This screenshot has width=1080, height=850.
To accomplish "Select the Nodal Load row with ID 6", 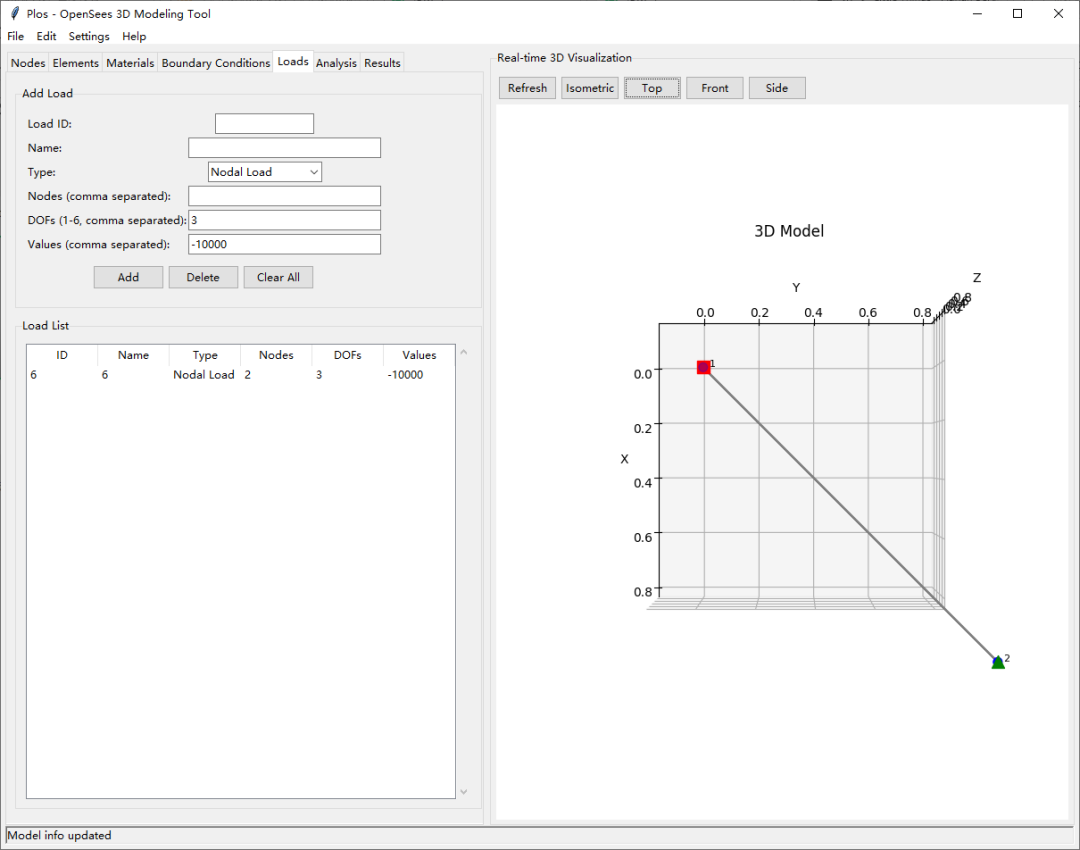I will pyautogui.click(x=241, y=375).
